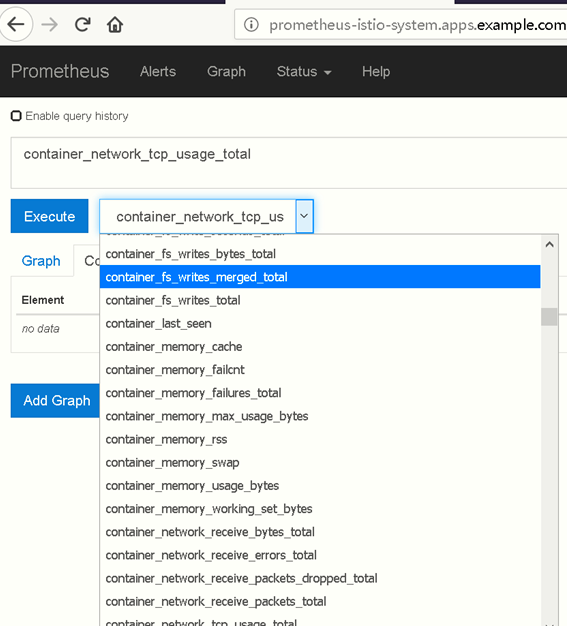The height and width of the screenshot is (626, 567).
Task: Click the dropdown list scrollbar thumb
Action: coord(549,317)
